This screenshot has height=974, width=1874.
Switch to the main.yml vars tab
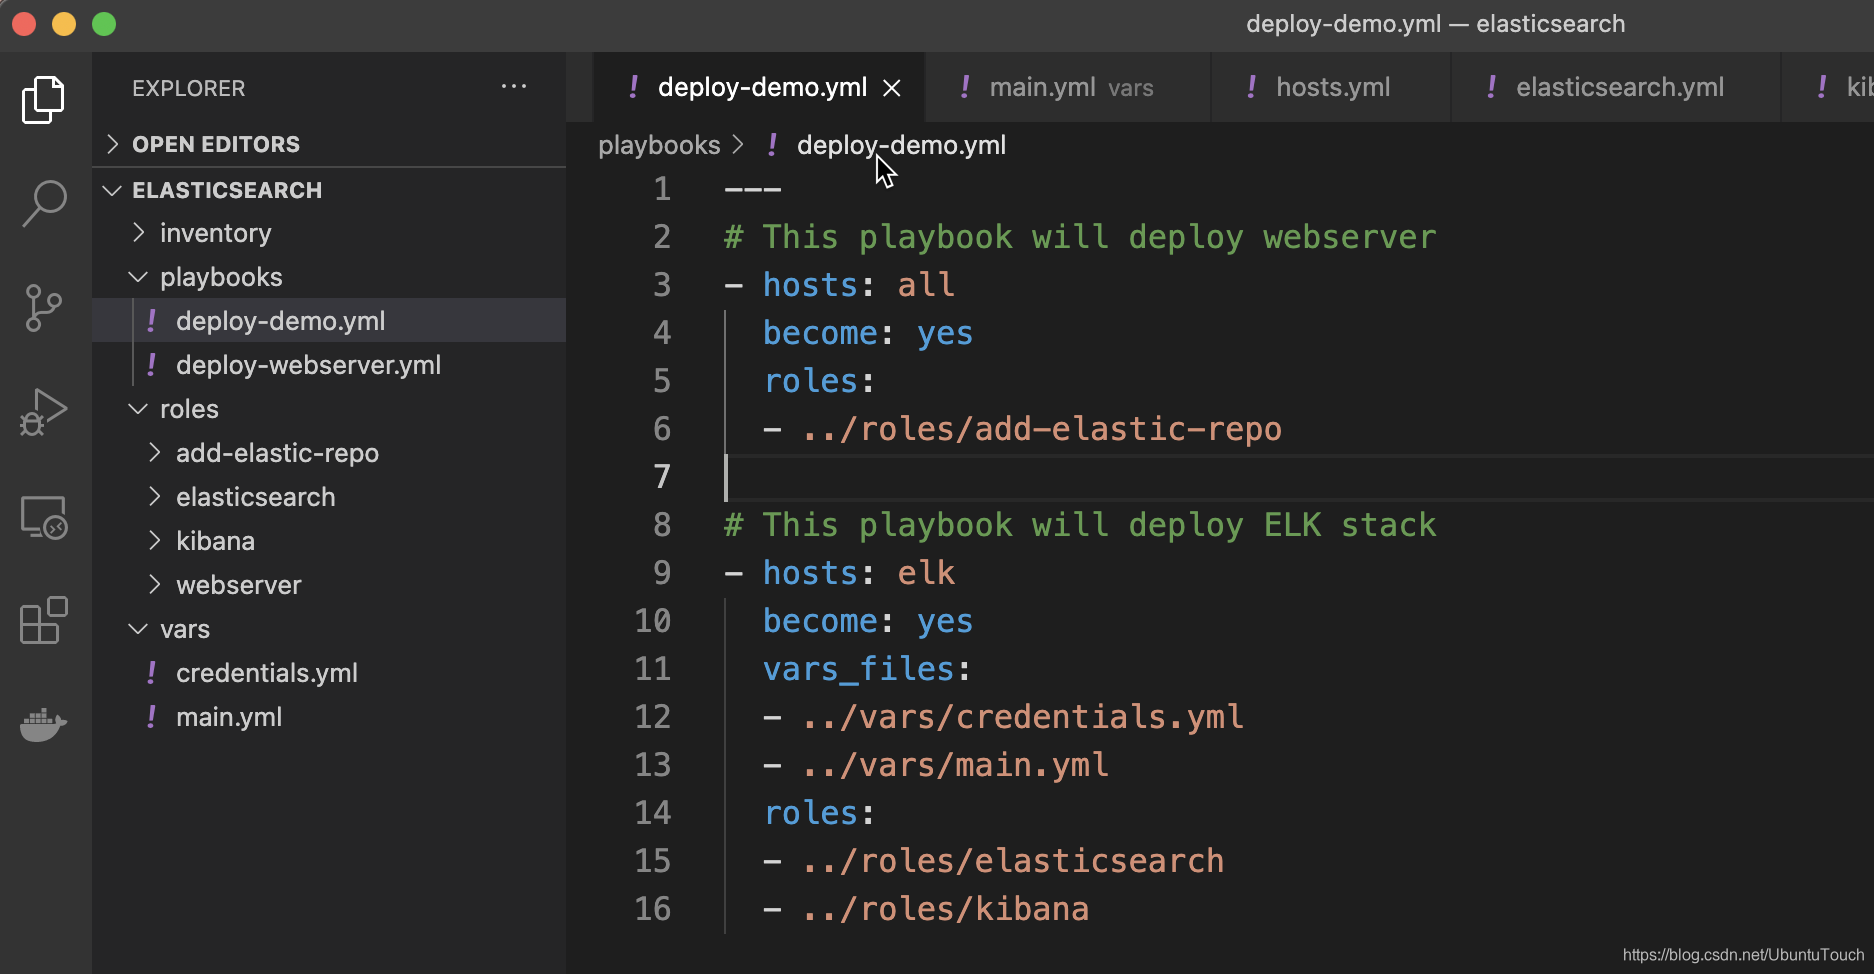tap(1067, 88)
